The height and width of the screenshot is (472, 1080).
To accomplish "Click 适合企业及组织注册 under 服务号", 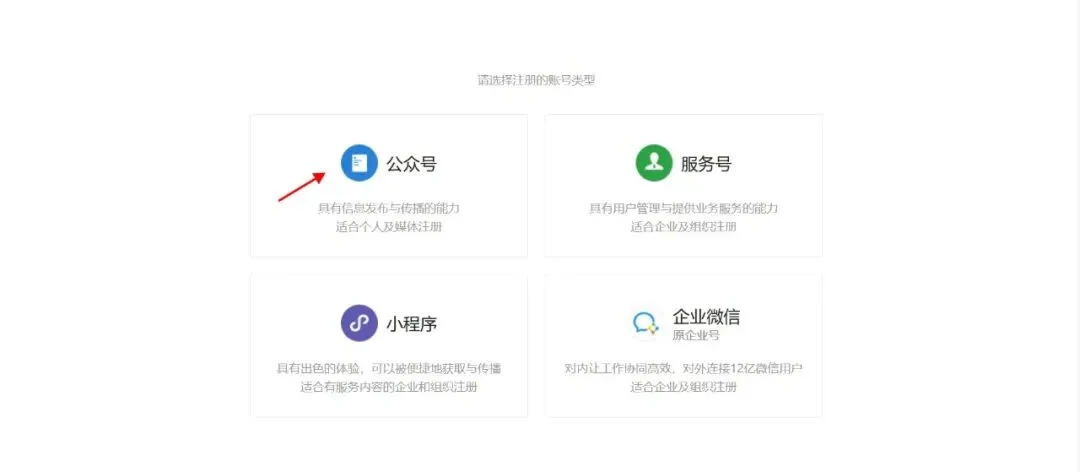I will (x=683, y=227).
